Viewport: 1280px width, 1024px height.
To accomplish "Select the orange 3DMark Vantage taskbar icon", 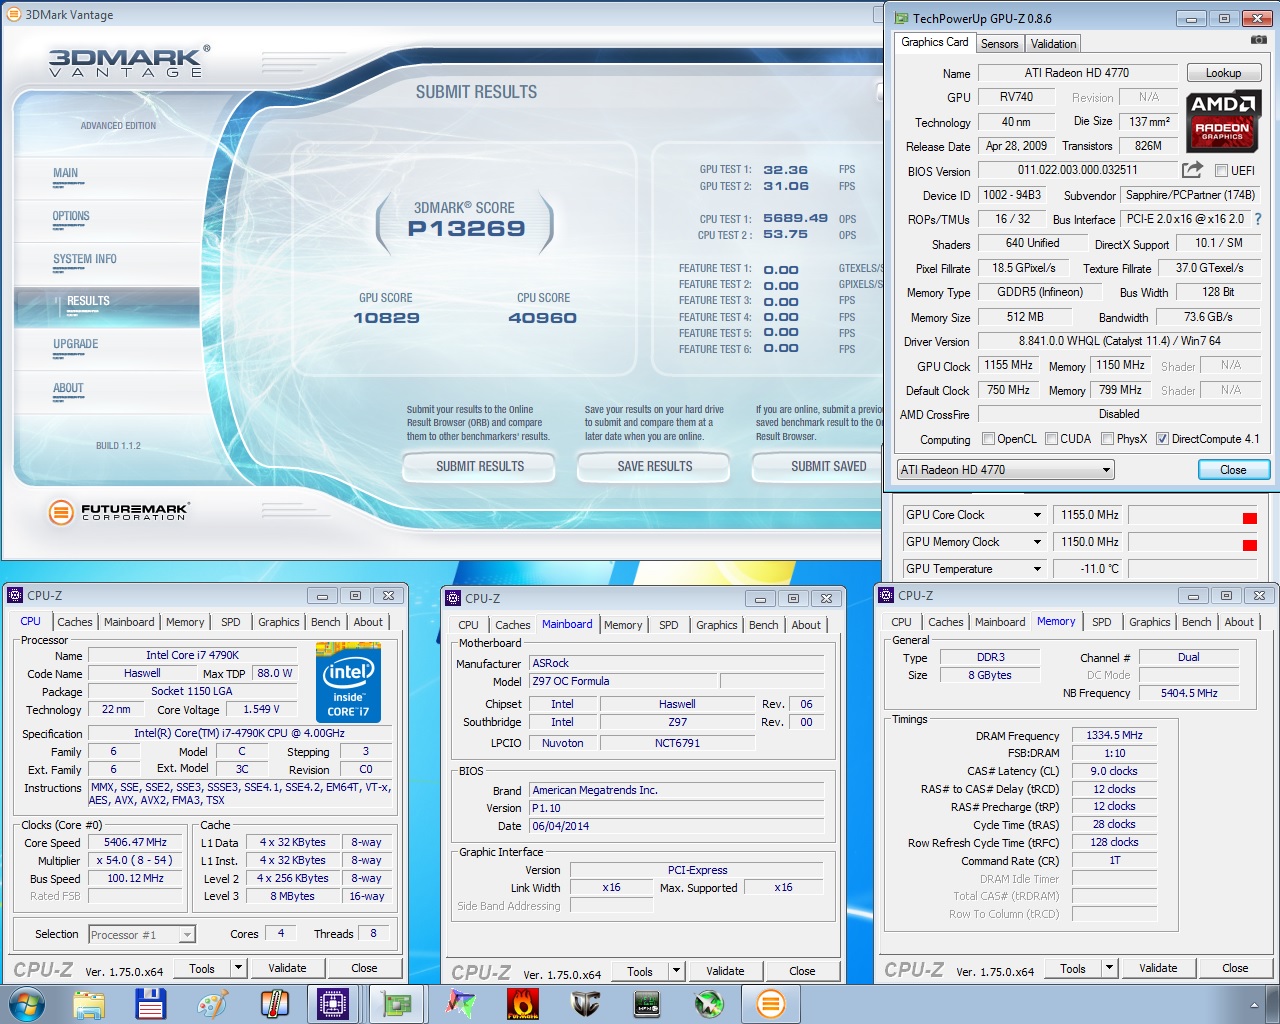I will 771,1004.
